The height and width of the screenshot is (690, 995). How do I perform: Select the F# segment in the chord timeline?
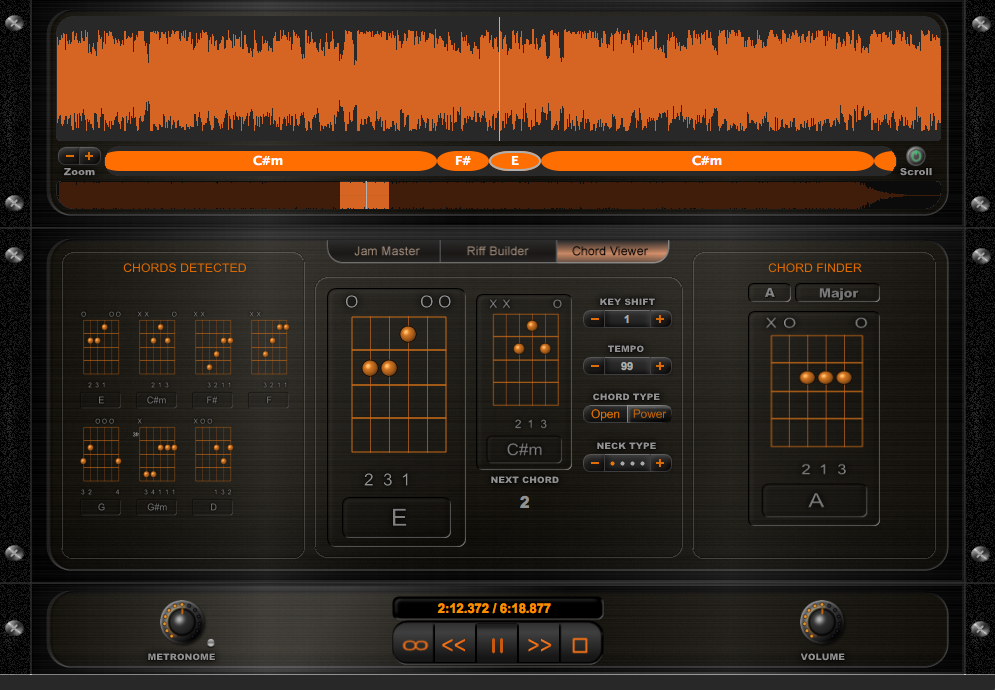point(462,160)
